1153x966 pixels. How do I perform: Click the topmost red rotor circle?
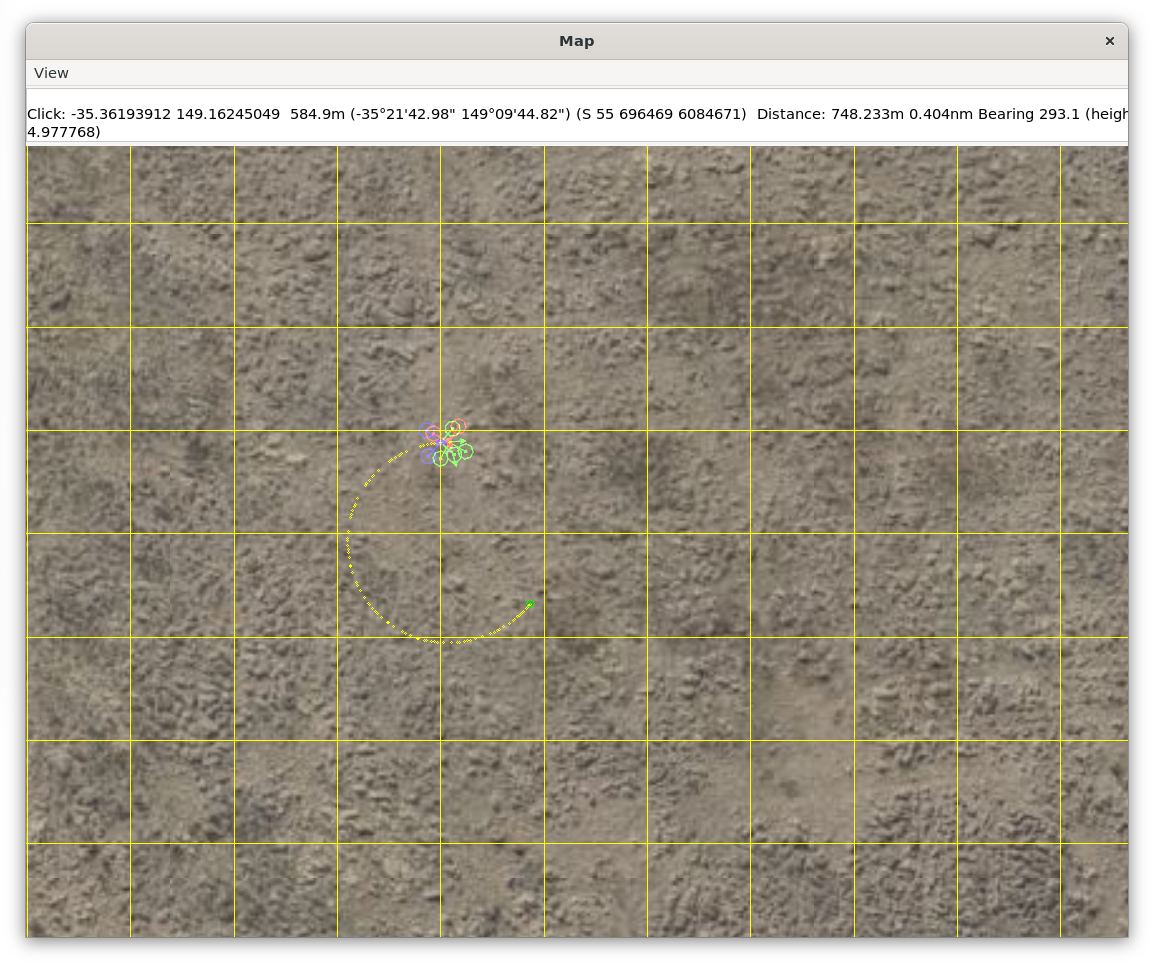click(x=459, y=426)
